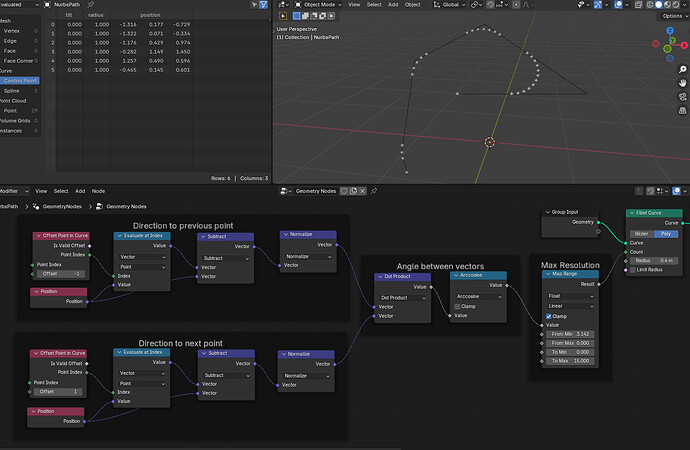The height and width of the screenshot is (450, 690).
Task: Uncheck Clamp in Map Range node
Action: (549, 316)
